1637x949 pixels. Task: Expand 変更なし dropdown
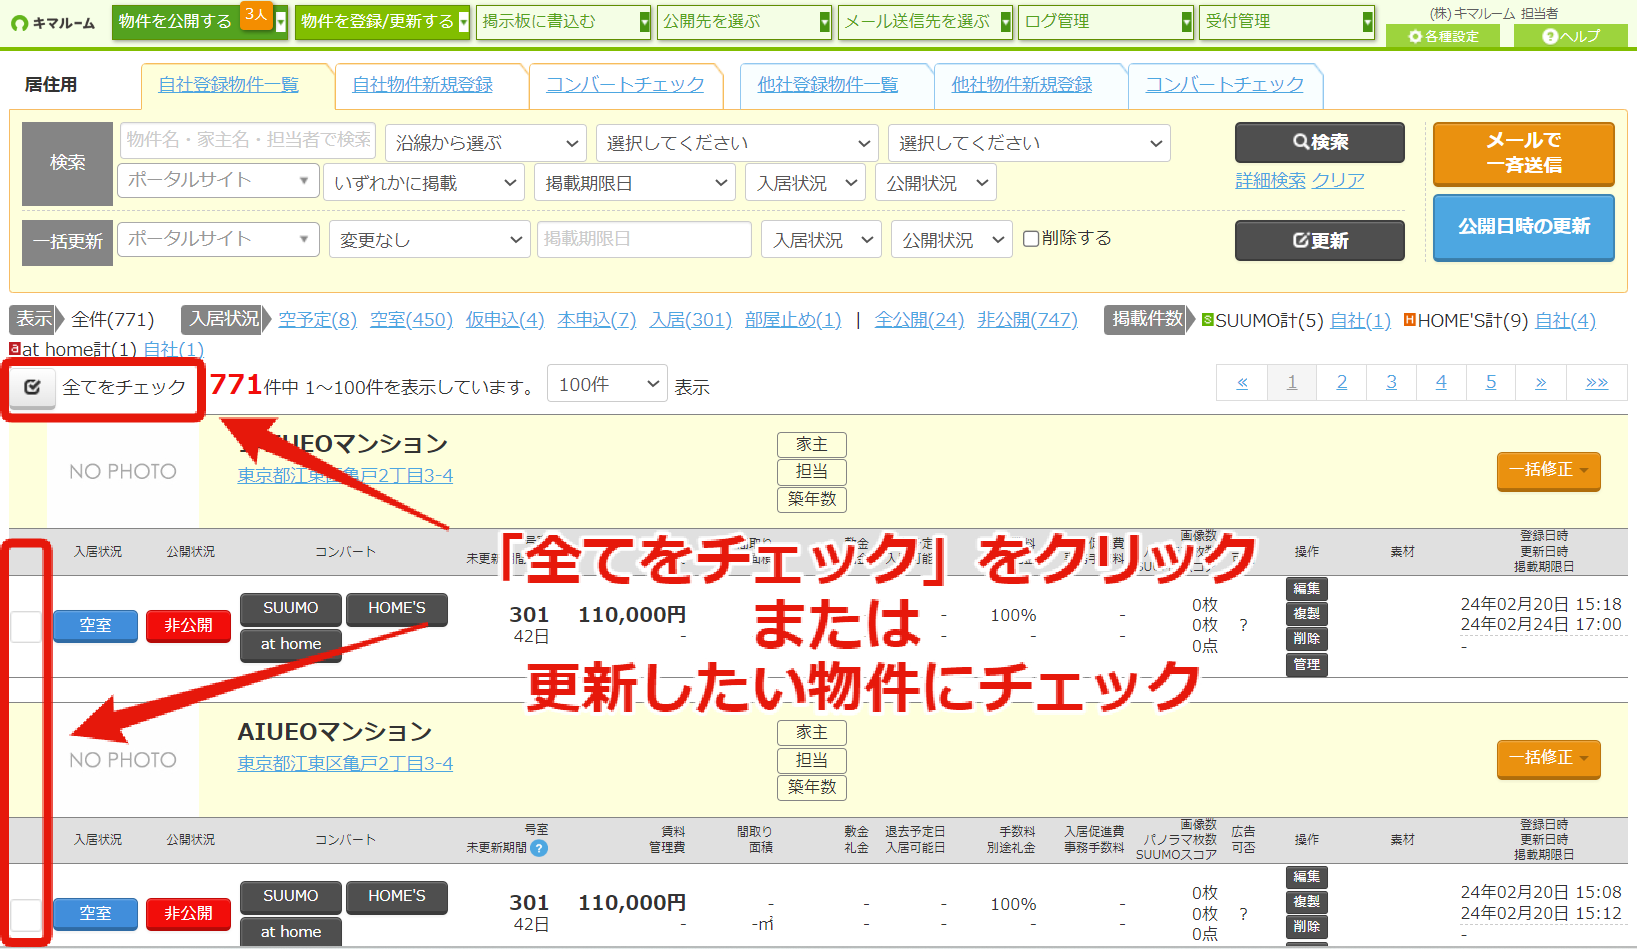pyautogui.click(x=430, y=240)
